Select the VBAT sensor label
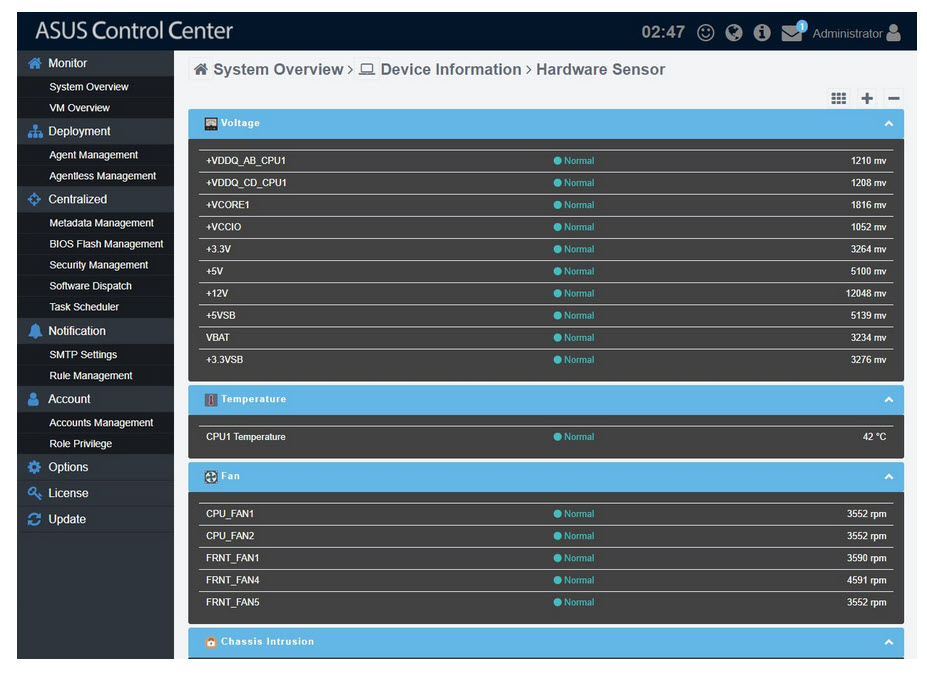Image resolution: width=927 pixels, height=677 pixels. point(218,338)
